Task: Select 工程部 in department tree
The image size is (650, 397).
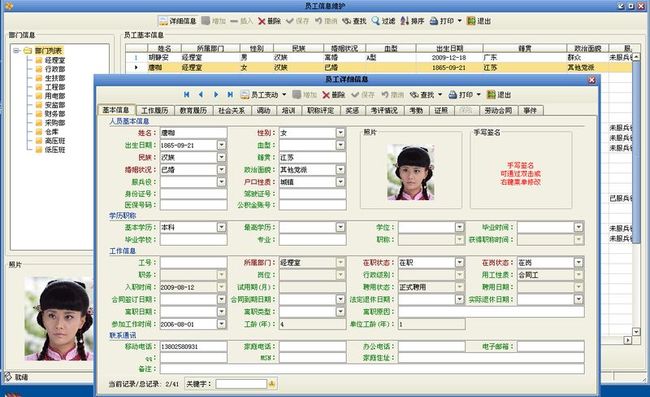Action: click(x=55, y=87)
